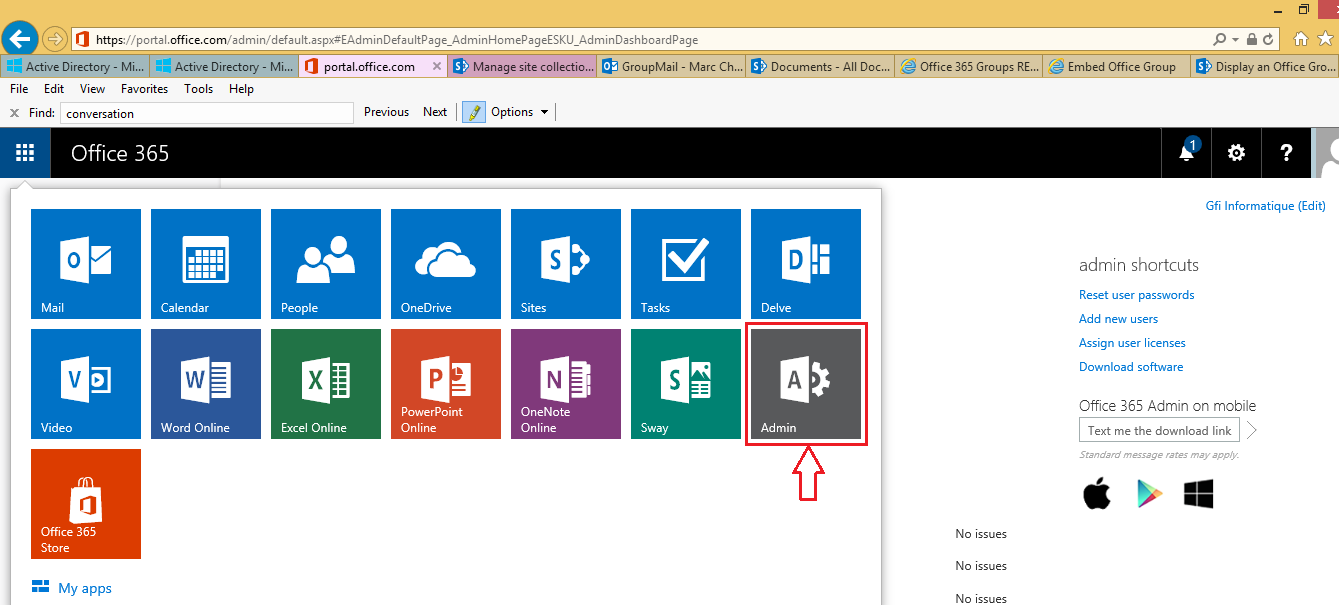Launch the Excel Online tile

click(x=326, y=384)
